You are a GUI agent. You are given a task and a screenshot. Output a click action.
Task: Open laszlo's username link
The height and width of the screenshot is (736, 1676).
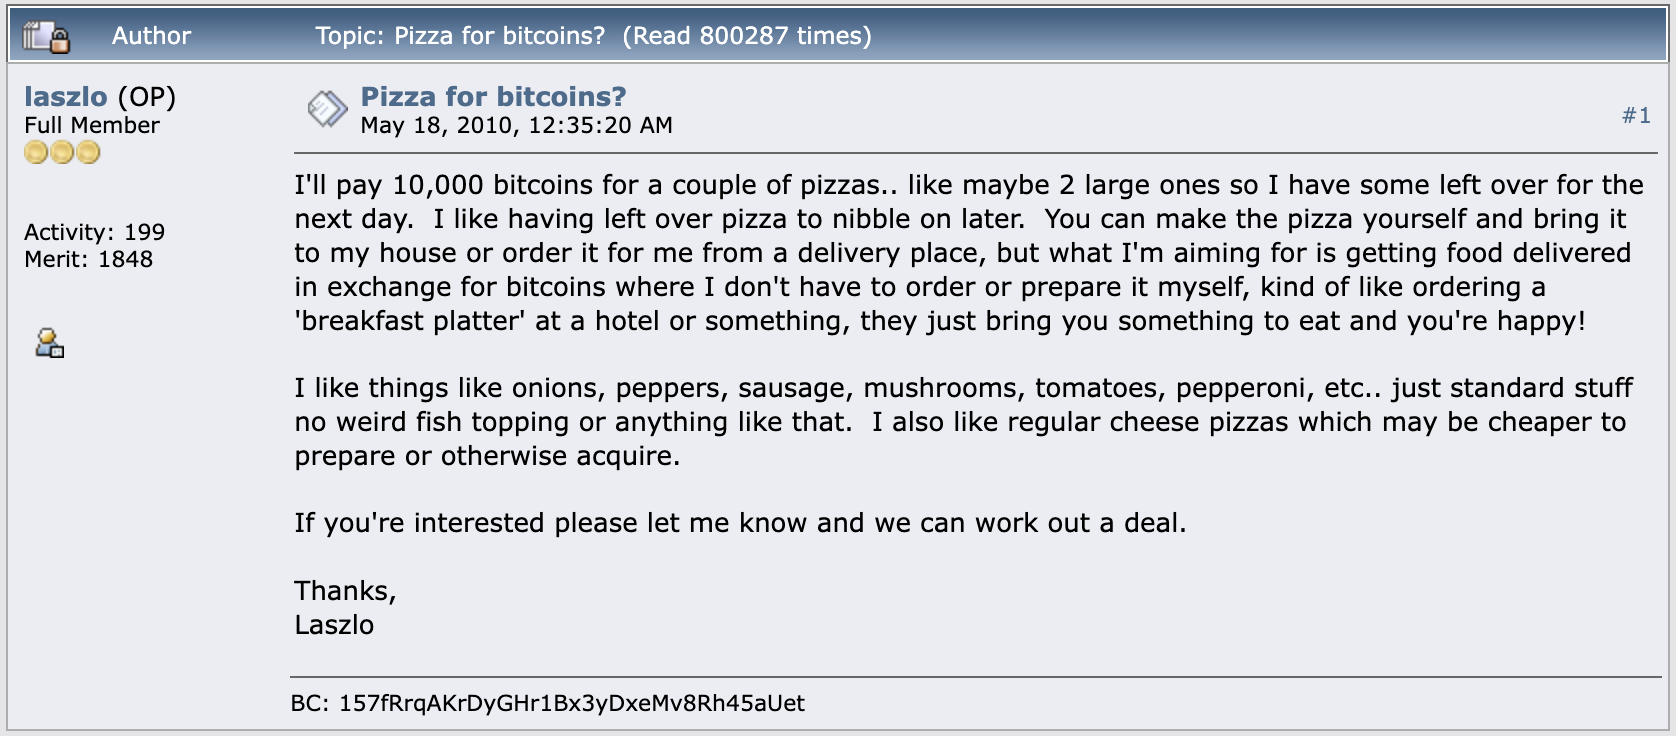(x=66, y=97)
